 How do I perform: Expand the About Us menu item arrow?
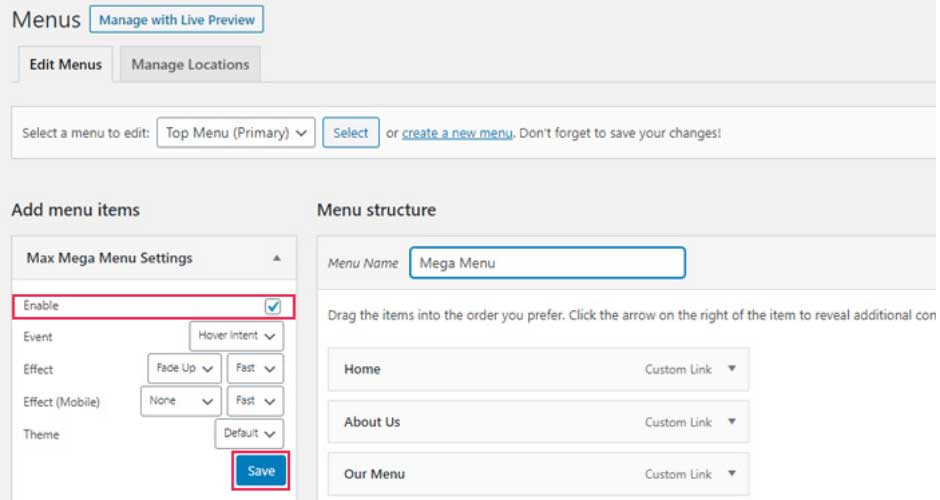tap(731, 422)
